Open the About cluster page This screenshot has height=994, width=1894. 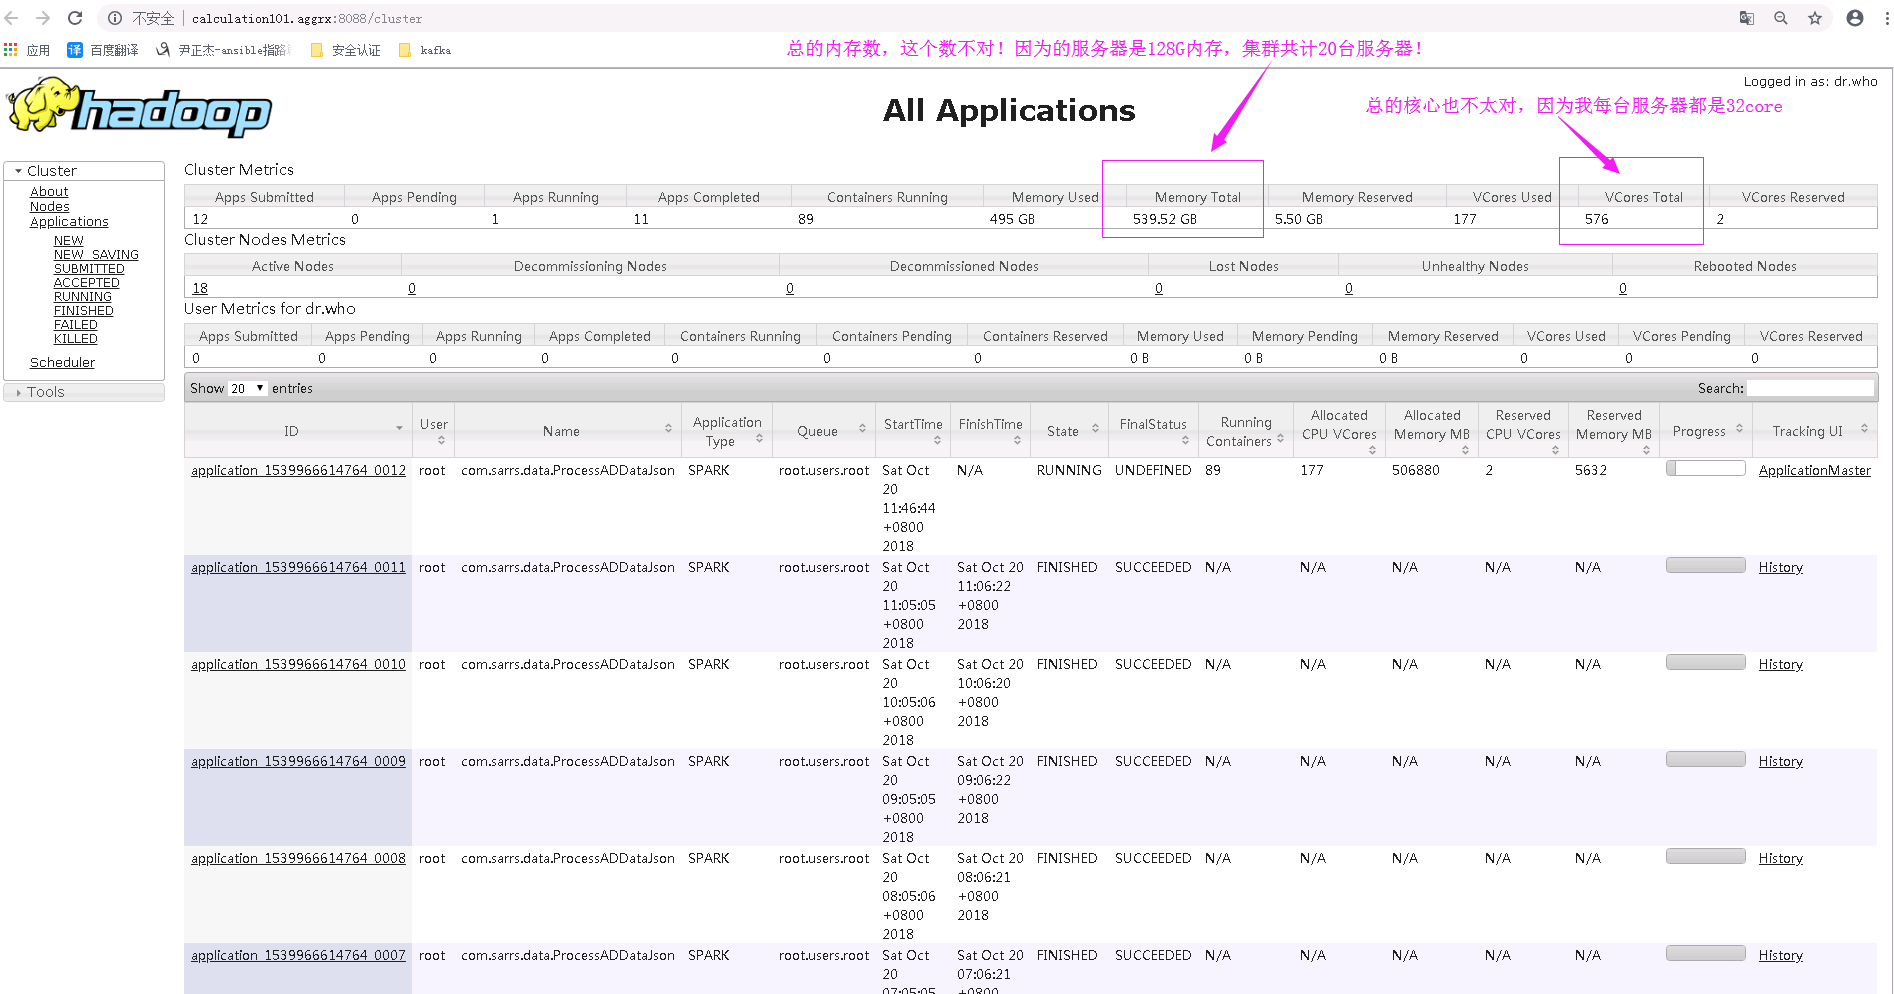pyautogui.click(x=49, y=192)
